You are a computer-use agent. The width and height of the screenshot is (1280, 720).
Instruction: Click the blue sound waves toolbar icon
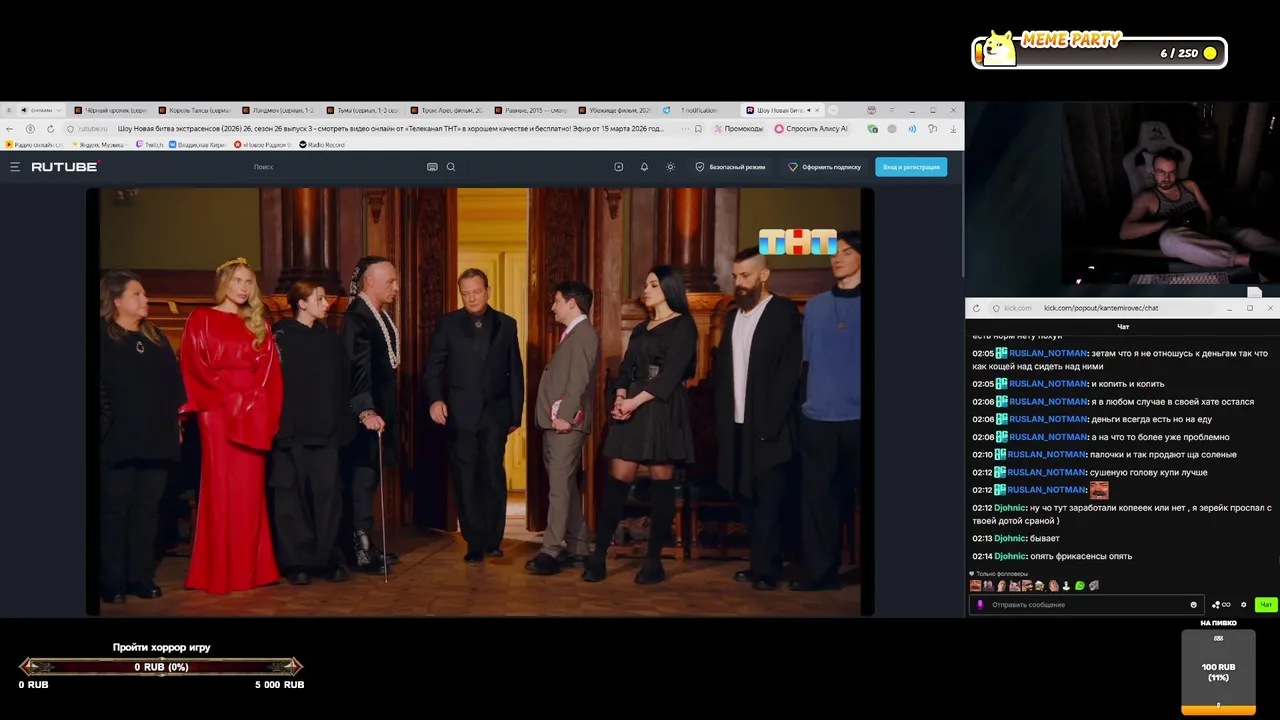[912, 129]
